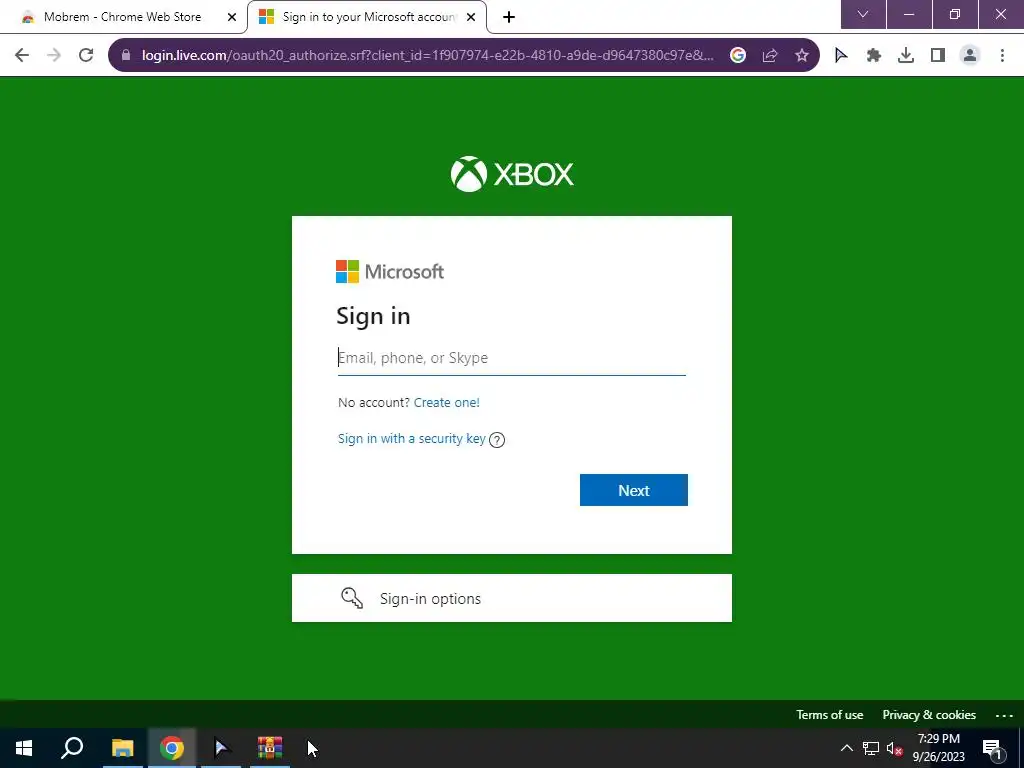
Task: Show hidden system tray icons
Action: tap(846, 748)
